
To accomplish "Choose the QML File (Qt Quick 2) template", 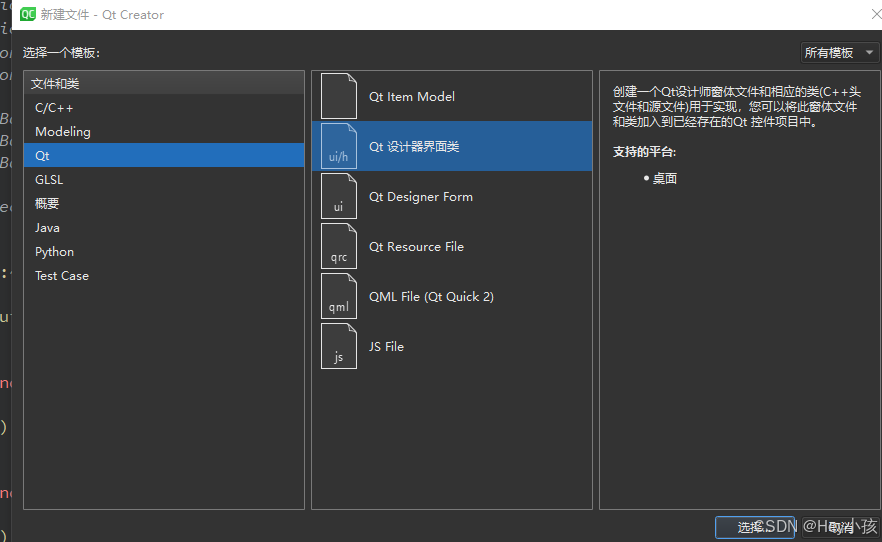I will (452, 296).
